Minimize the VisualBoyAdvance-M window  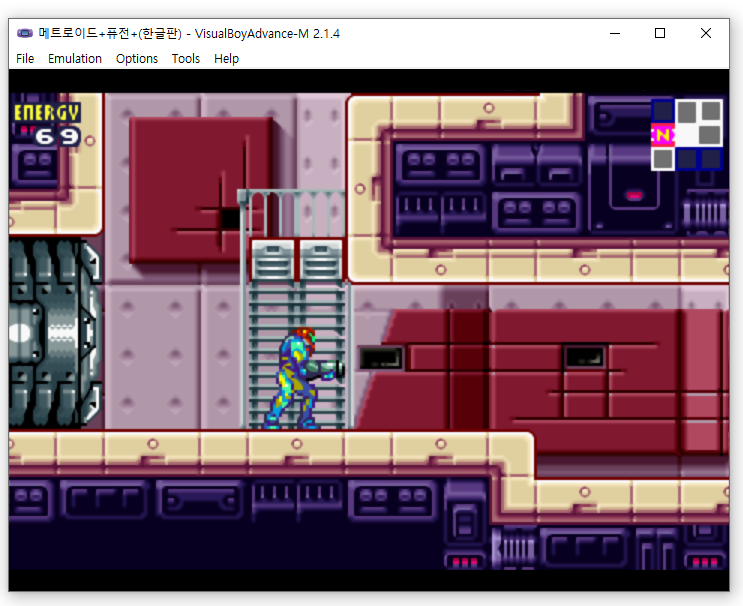click(615, 33)
